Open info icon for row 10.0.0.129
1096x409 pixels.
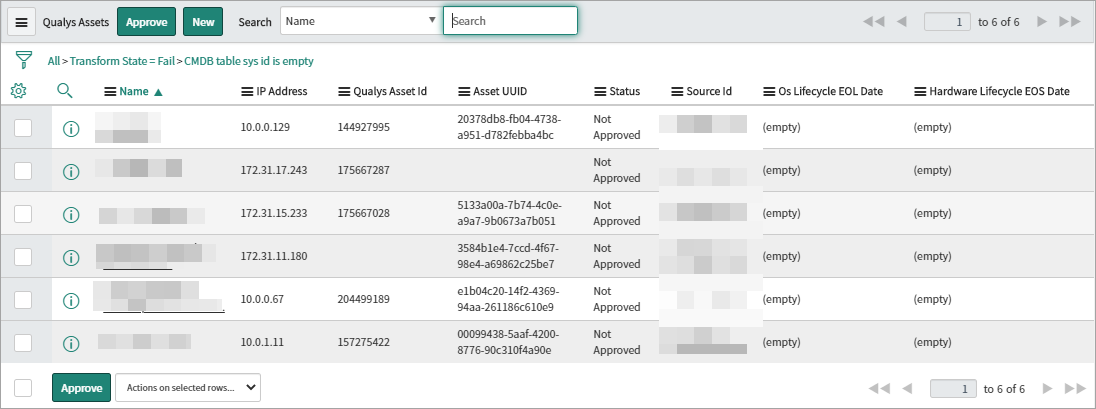71,129
